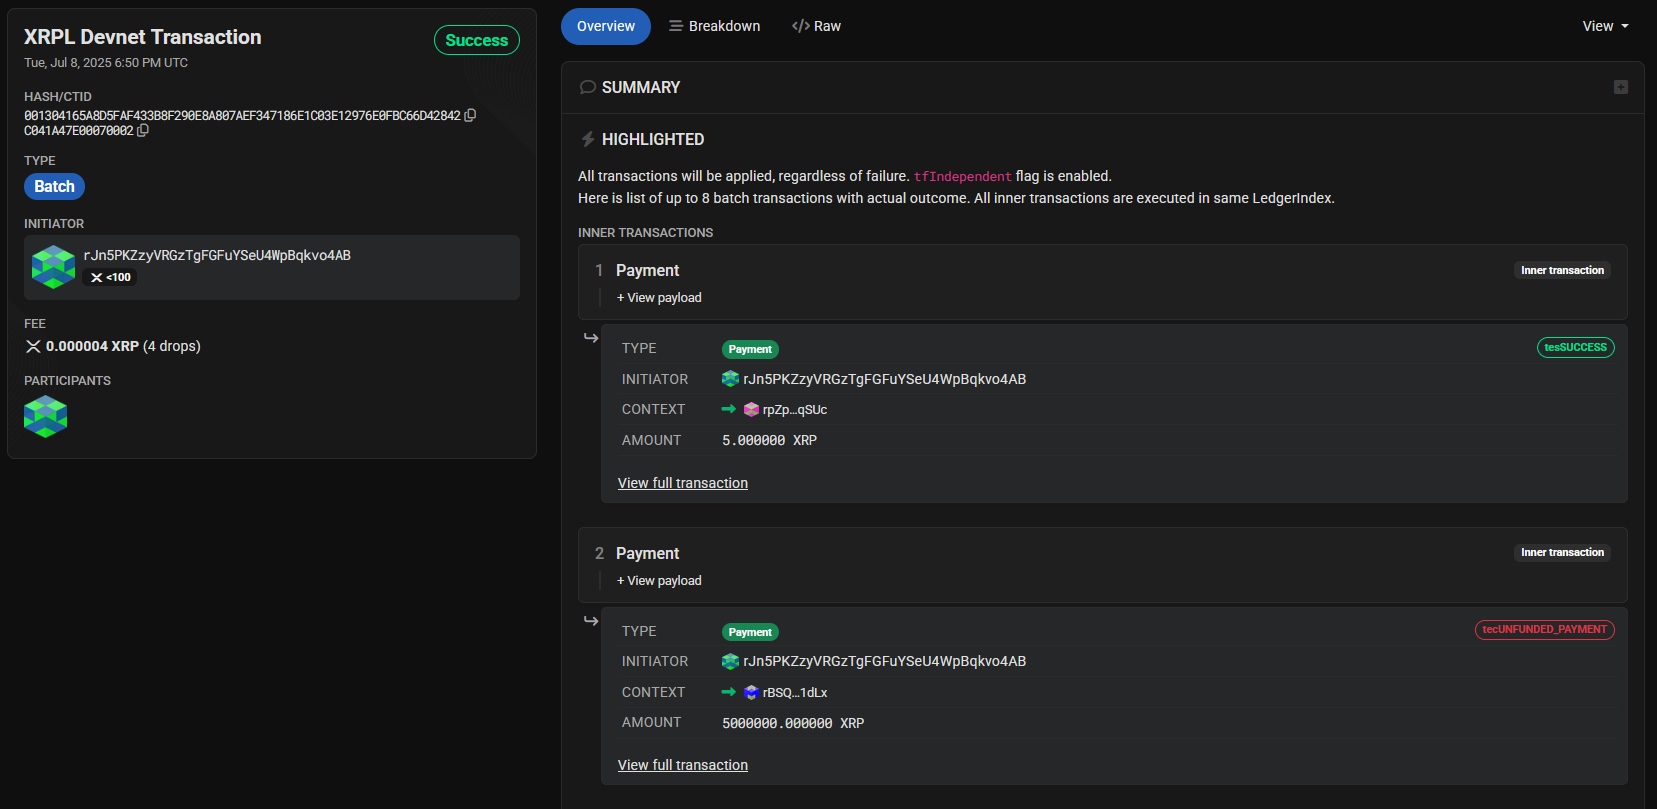Click the XRP logo icon beside the fee
Viewport: 1657px width, 809px height.
33,346
